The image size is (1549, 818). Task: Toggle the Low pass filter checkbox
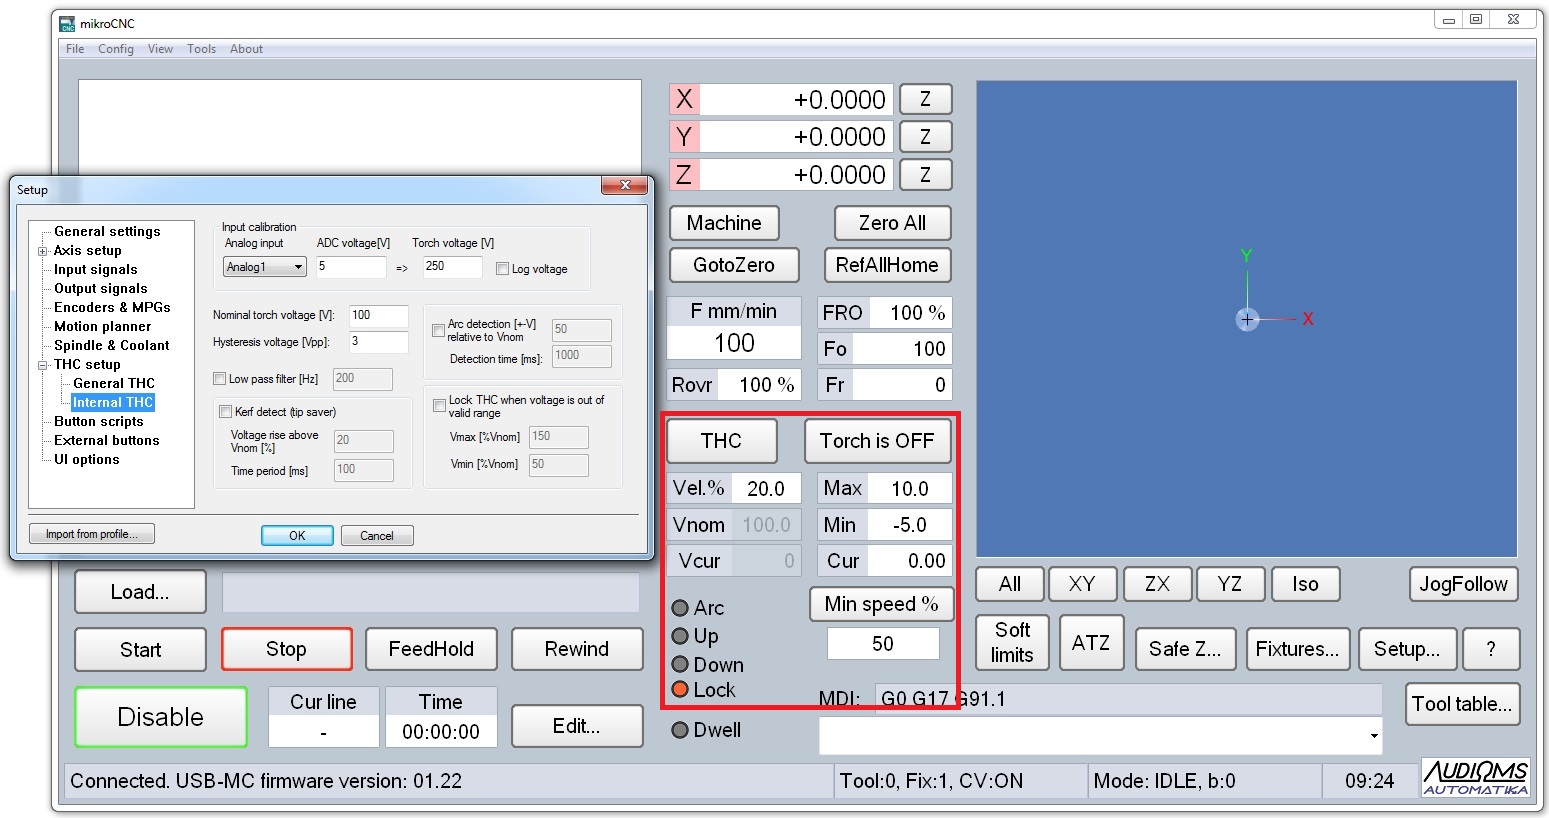click(220, 379)
